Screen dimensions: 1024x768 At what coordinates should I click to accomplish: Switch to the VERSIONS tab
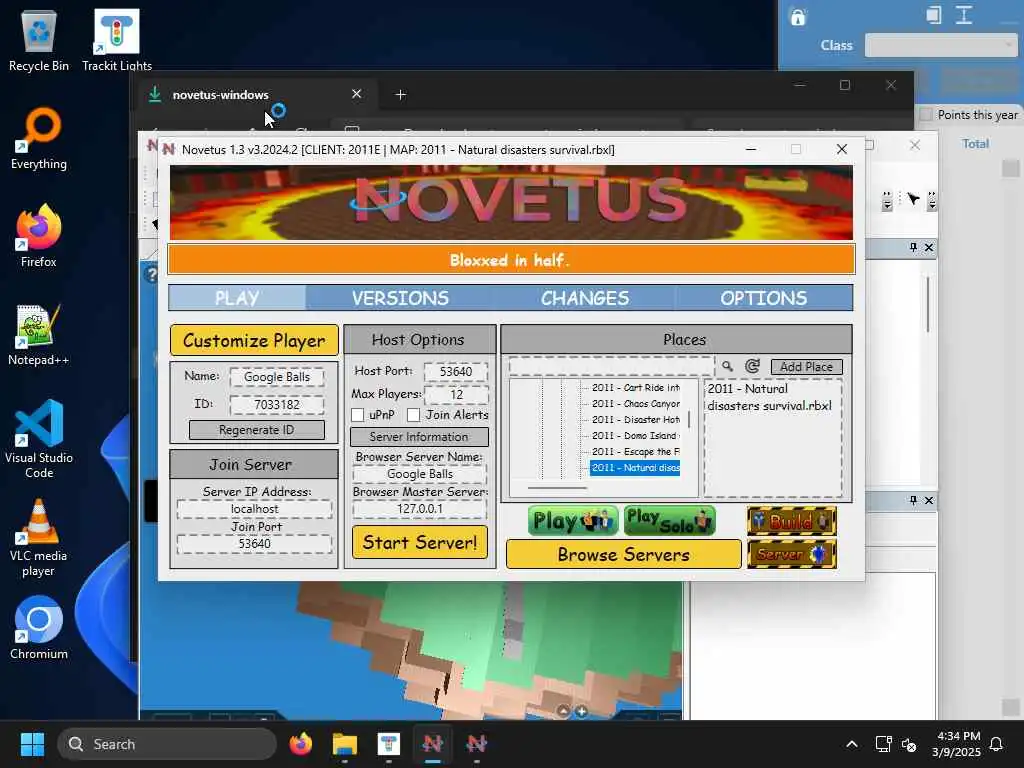(x=400, y=298)
